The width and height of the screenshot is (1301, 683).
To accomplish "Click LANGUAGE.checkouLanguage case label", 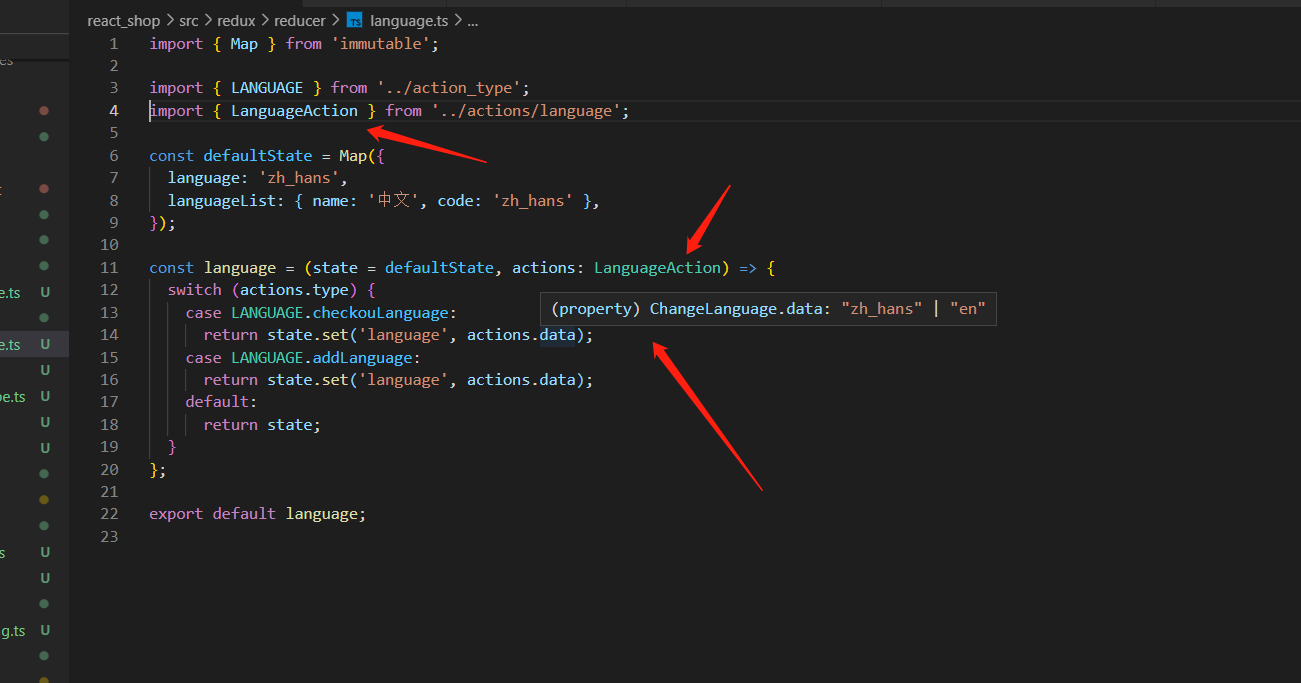I will coord(339,313).
